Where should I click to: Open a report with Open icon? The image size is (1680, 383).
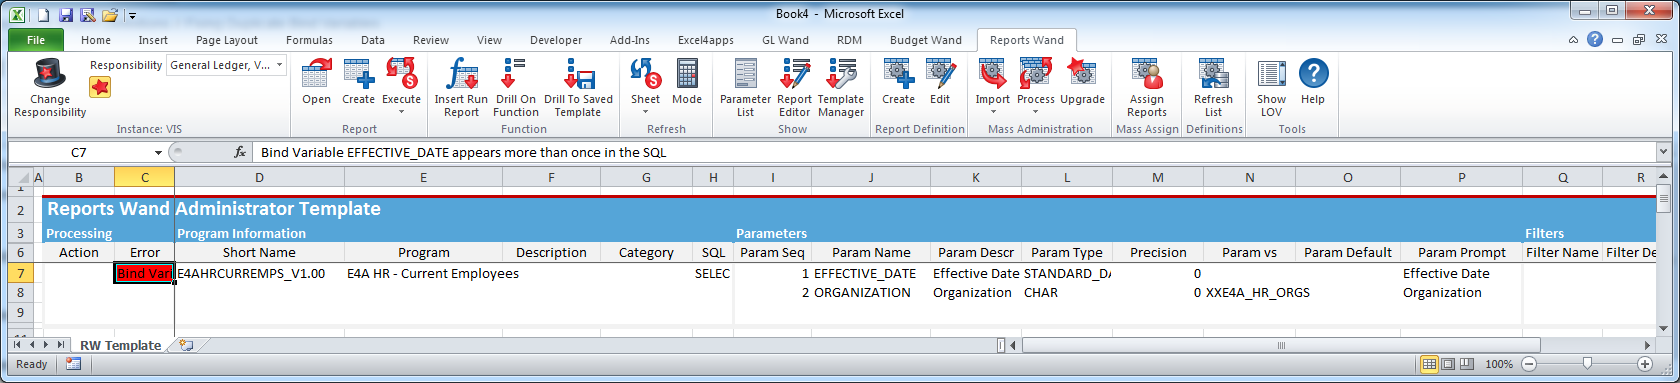[x=316, y=74]
